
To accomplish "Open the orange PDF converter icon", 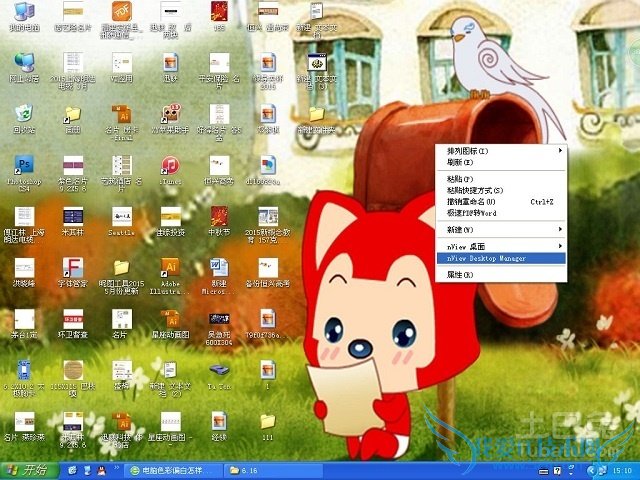I will click(x=121, y=12).
